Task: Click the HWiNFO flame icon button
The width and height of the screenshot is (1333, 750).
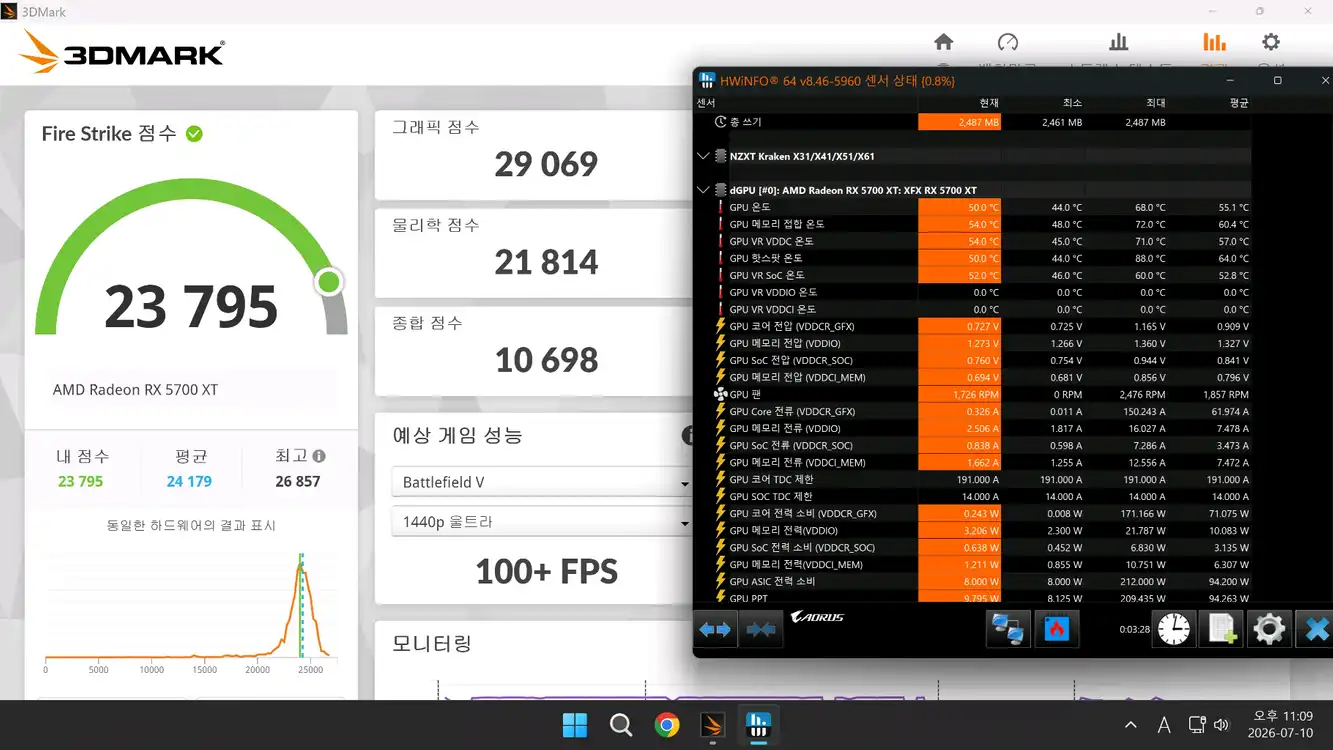Action: [1056, 629]
